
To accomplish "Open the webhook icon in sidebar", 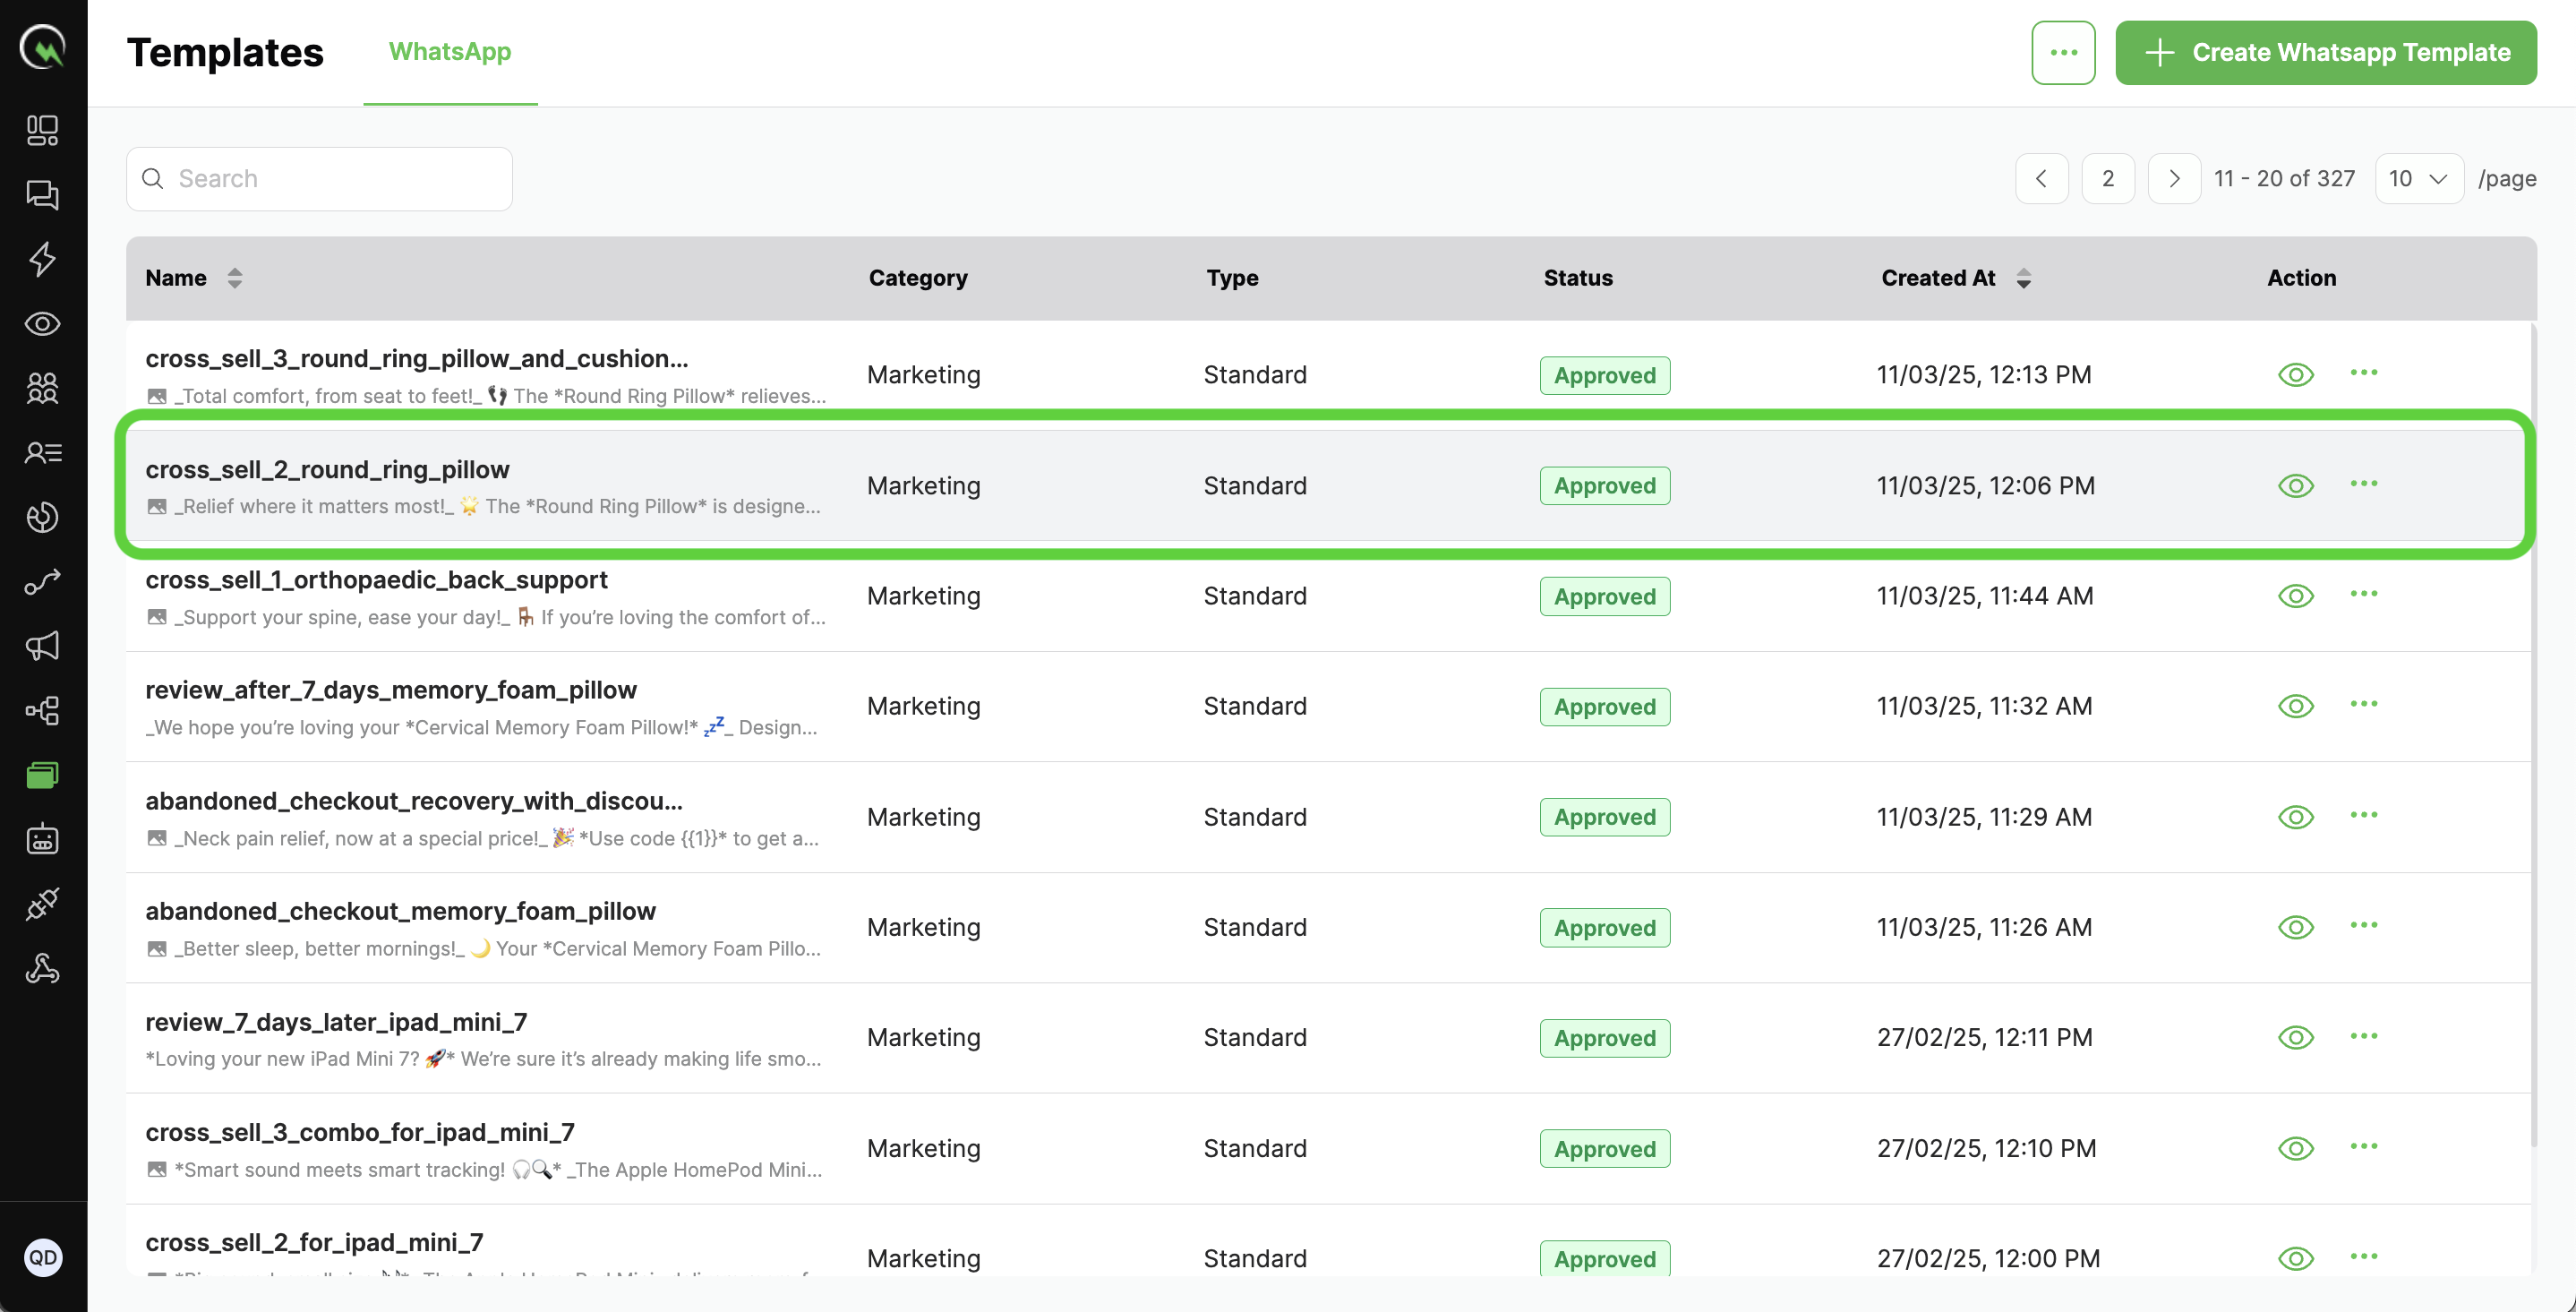I will (x=42, y=968).
